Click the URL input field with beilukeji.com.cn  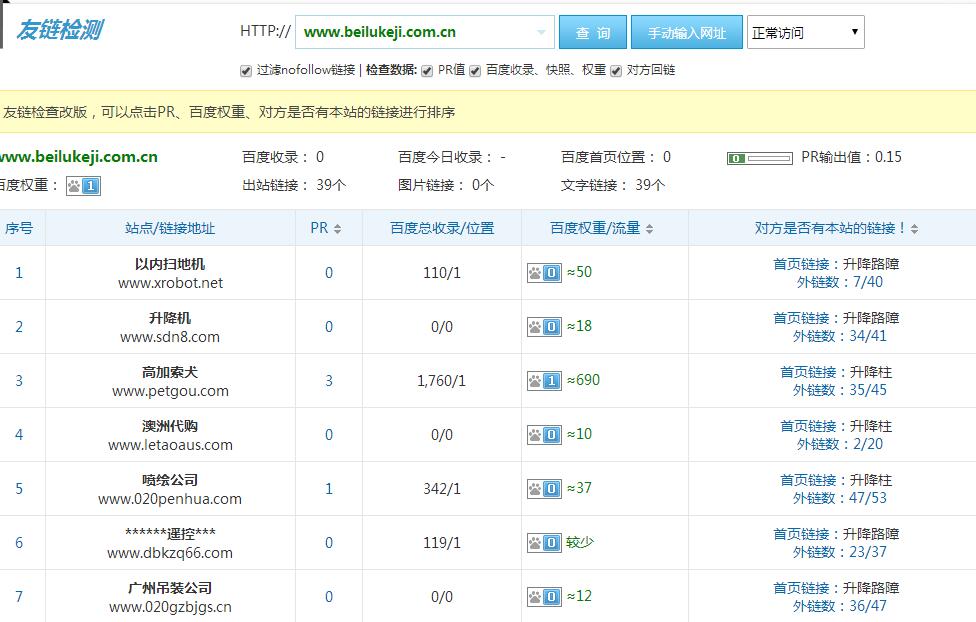415,32
